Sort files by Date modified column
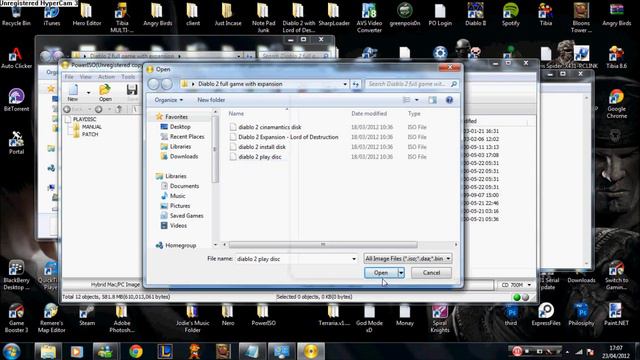Screen dimensions: 640x360 point(369,113)
